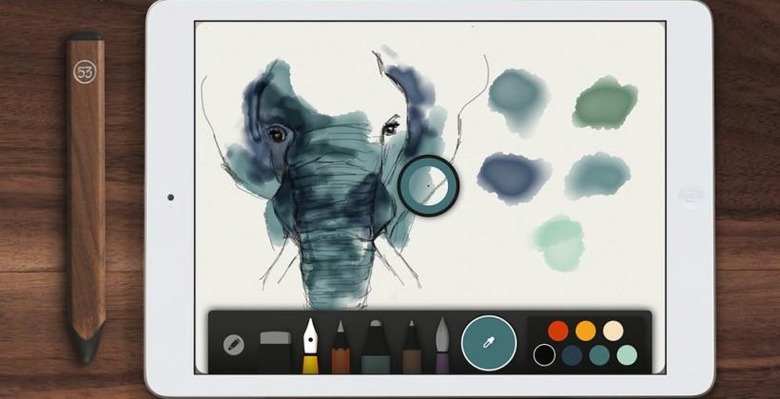Tap the iPad home button
The height and width of the screenshot is (399, 780).
pos(689,195)
